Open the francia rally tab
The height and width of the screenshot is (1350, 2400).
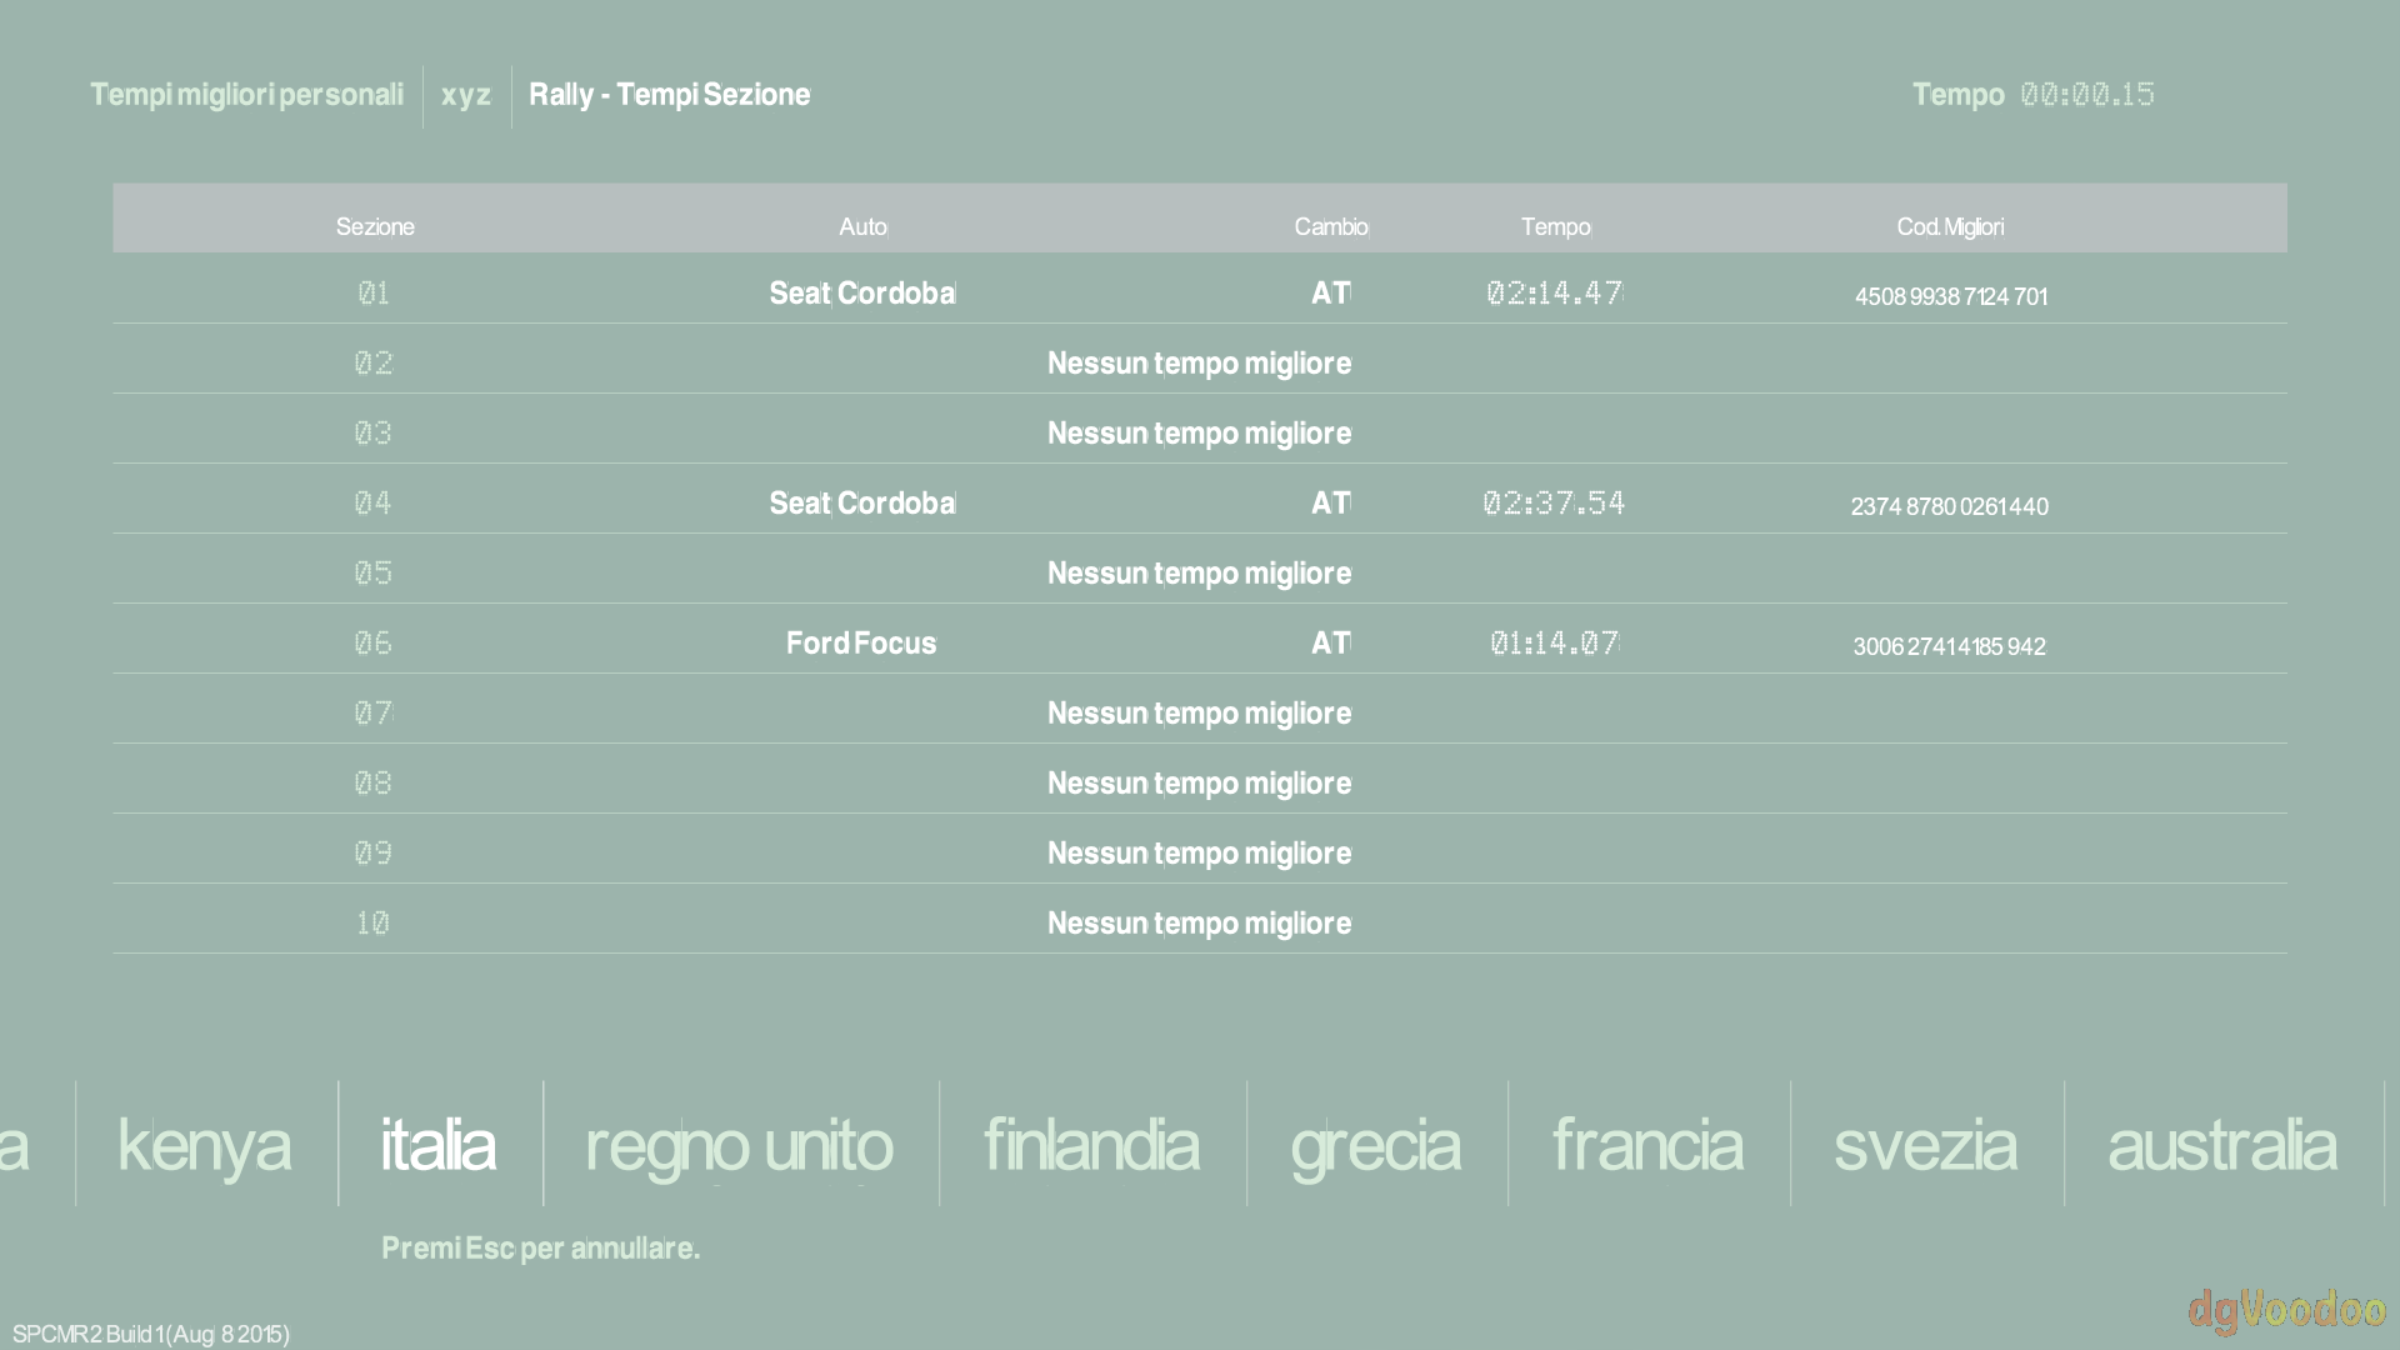pyautogui.click(x=1647, y=1145)
